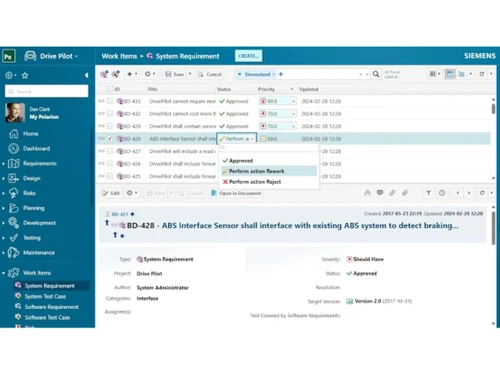500x375 pixels.
Task: Open the sidebar settings gear menu
Action: (9, 75)
